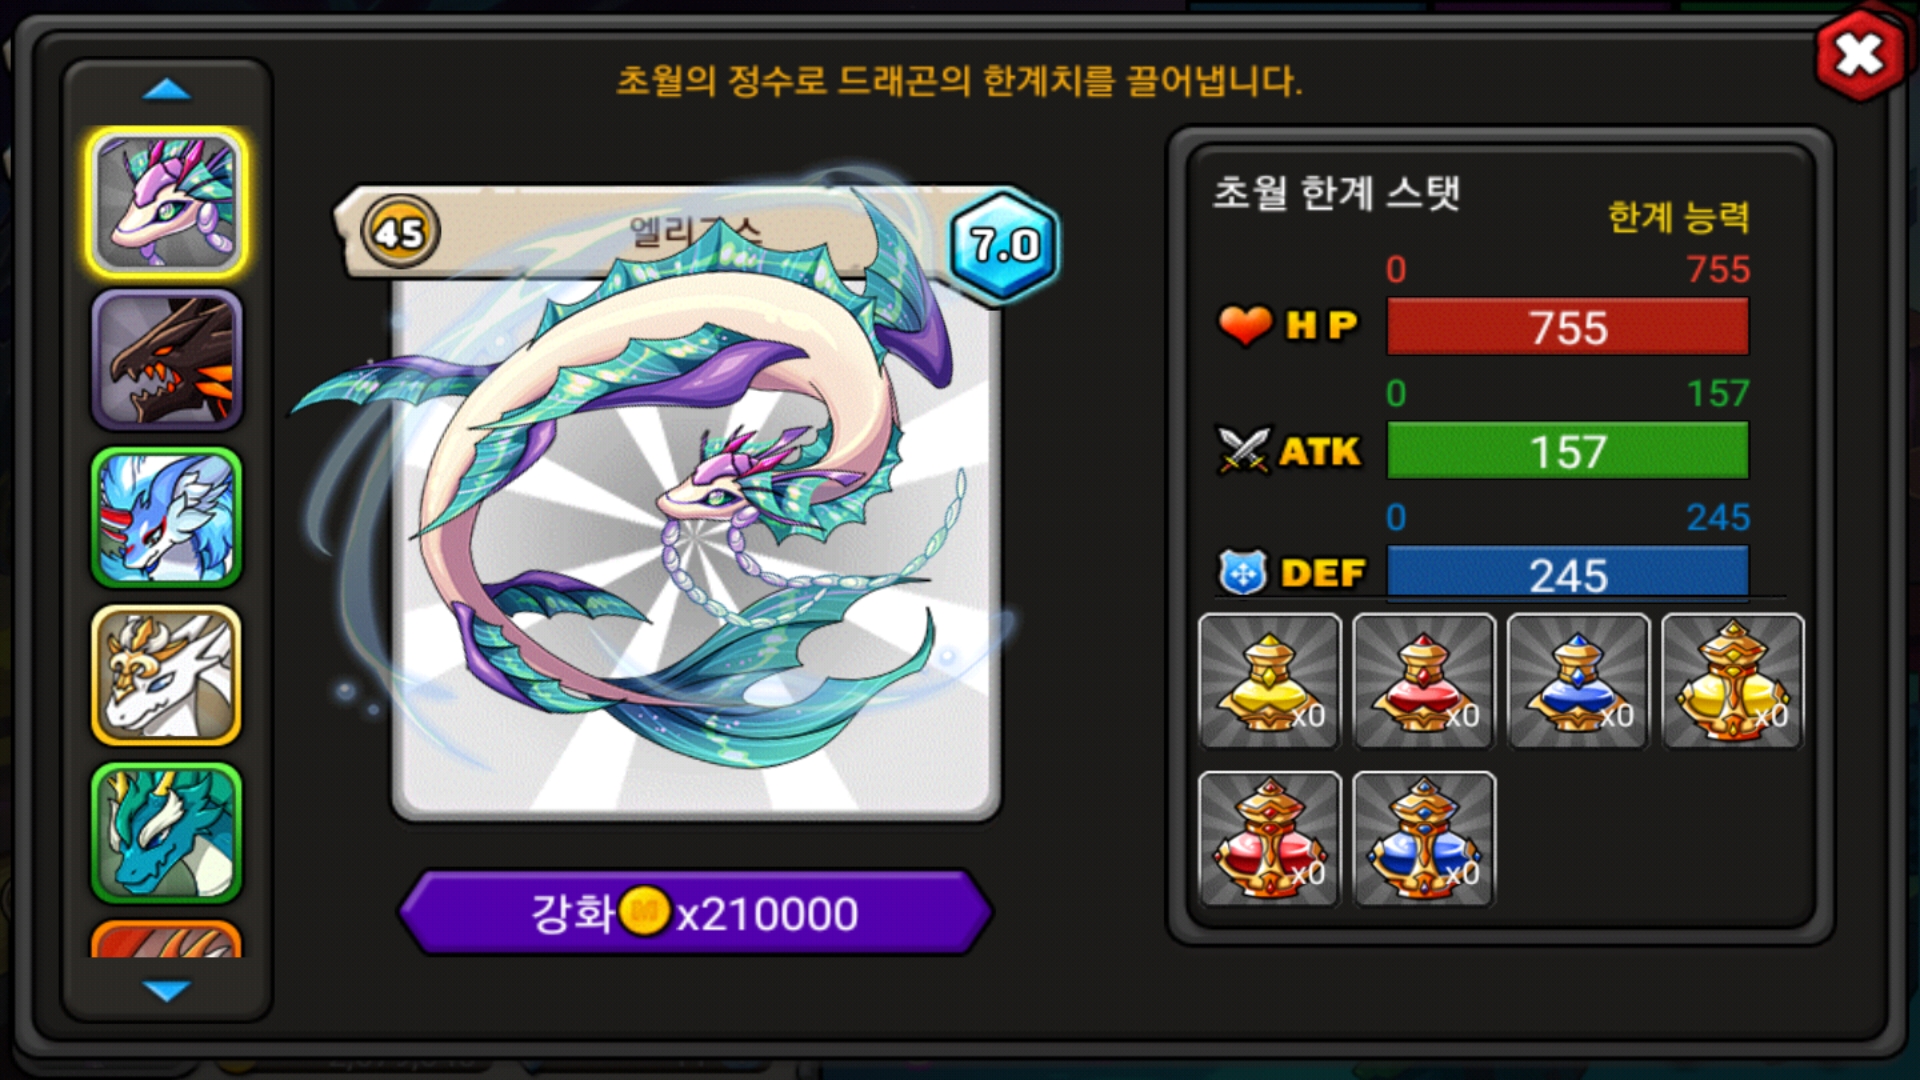This screenshot has width=1920, height=1080.
Task: Click the level 45 gold badge
Action: tap(400, 232)
